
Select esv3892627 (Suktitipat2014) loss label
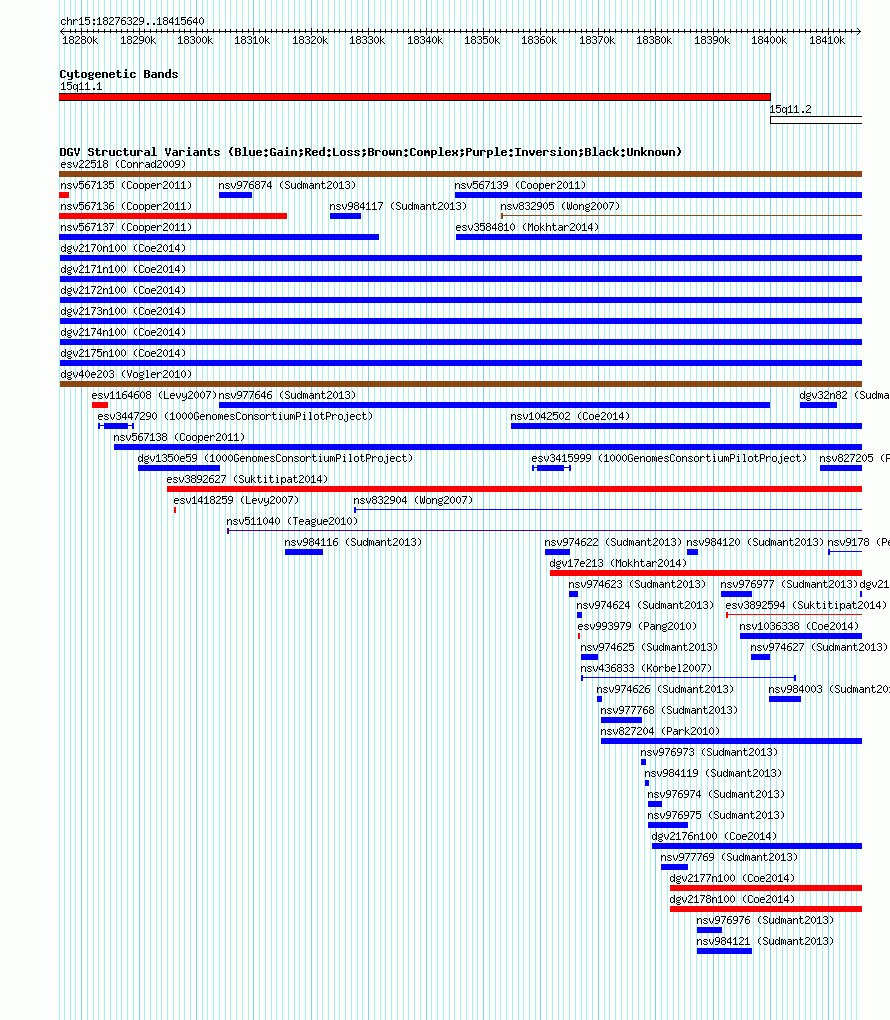point(247,479)
